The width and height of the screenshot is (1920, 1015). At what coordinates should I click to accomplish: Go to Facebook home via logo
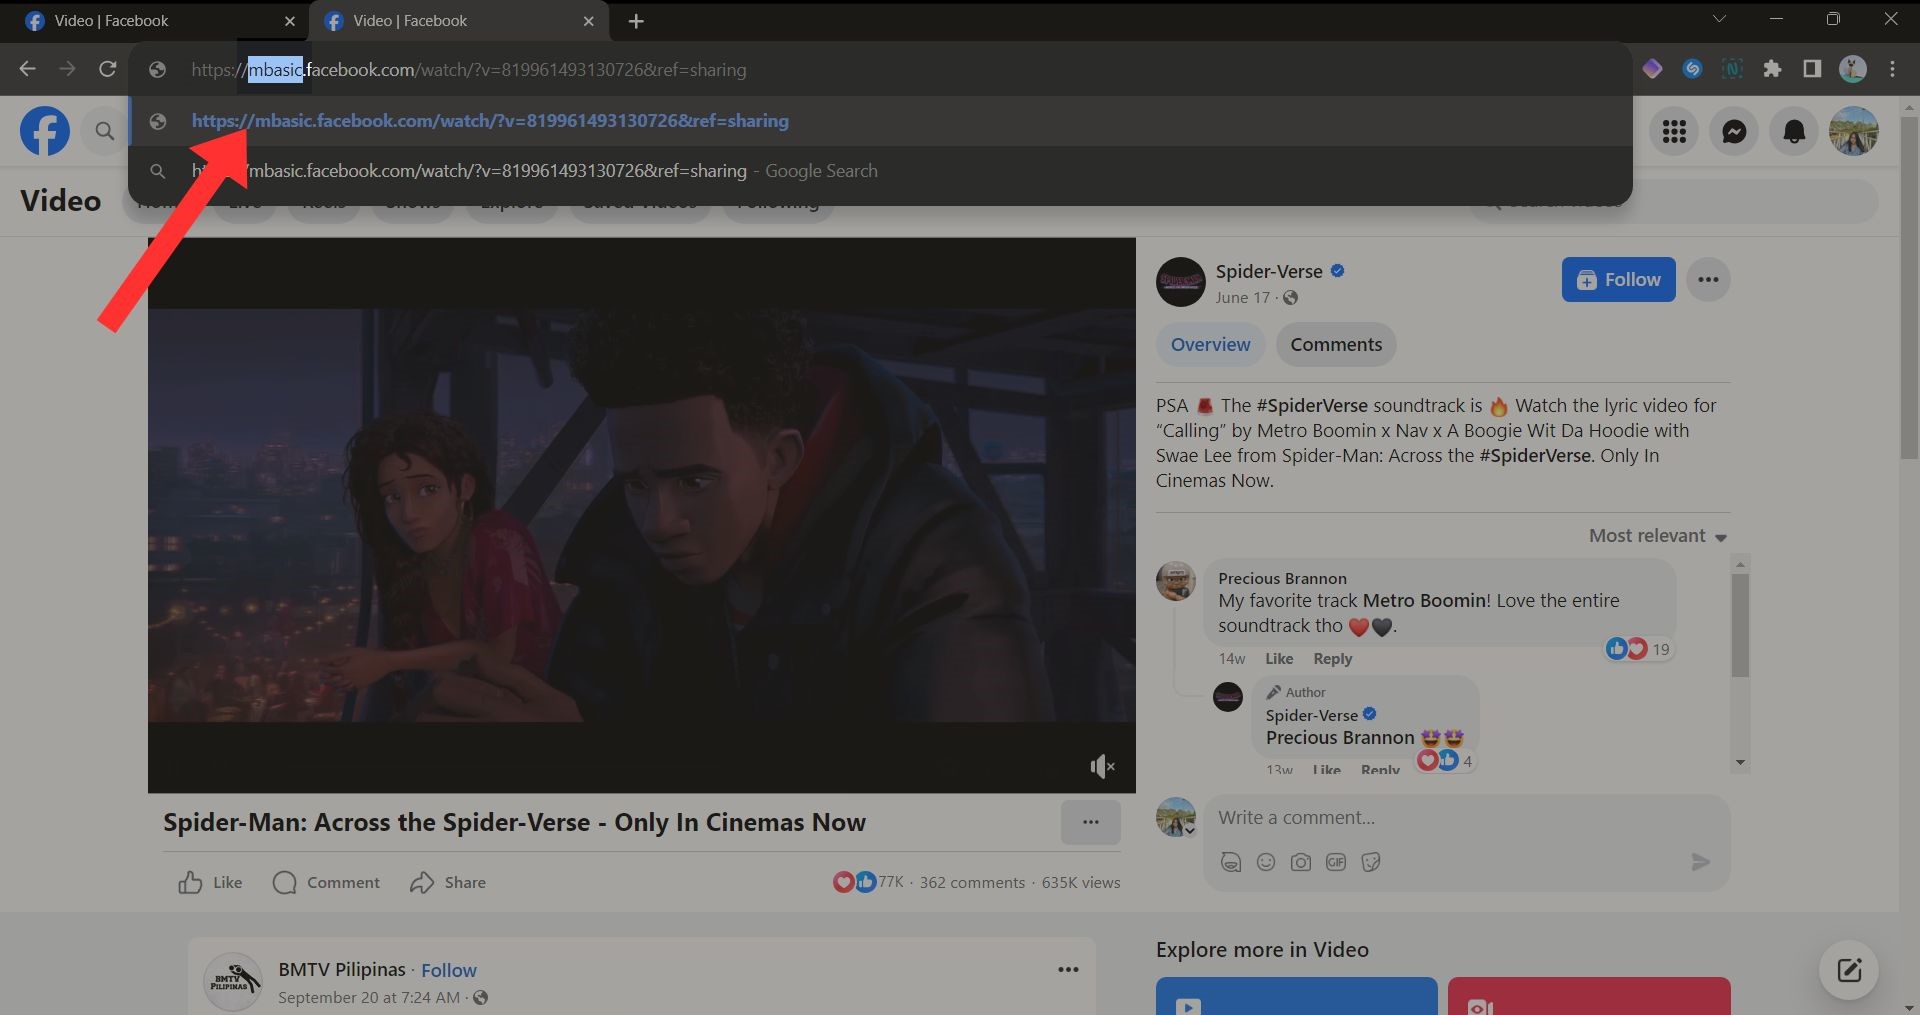coord(45,131)
